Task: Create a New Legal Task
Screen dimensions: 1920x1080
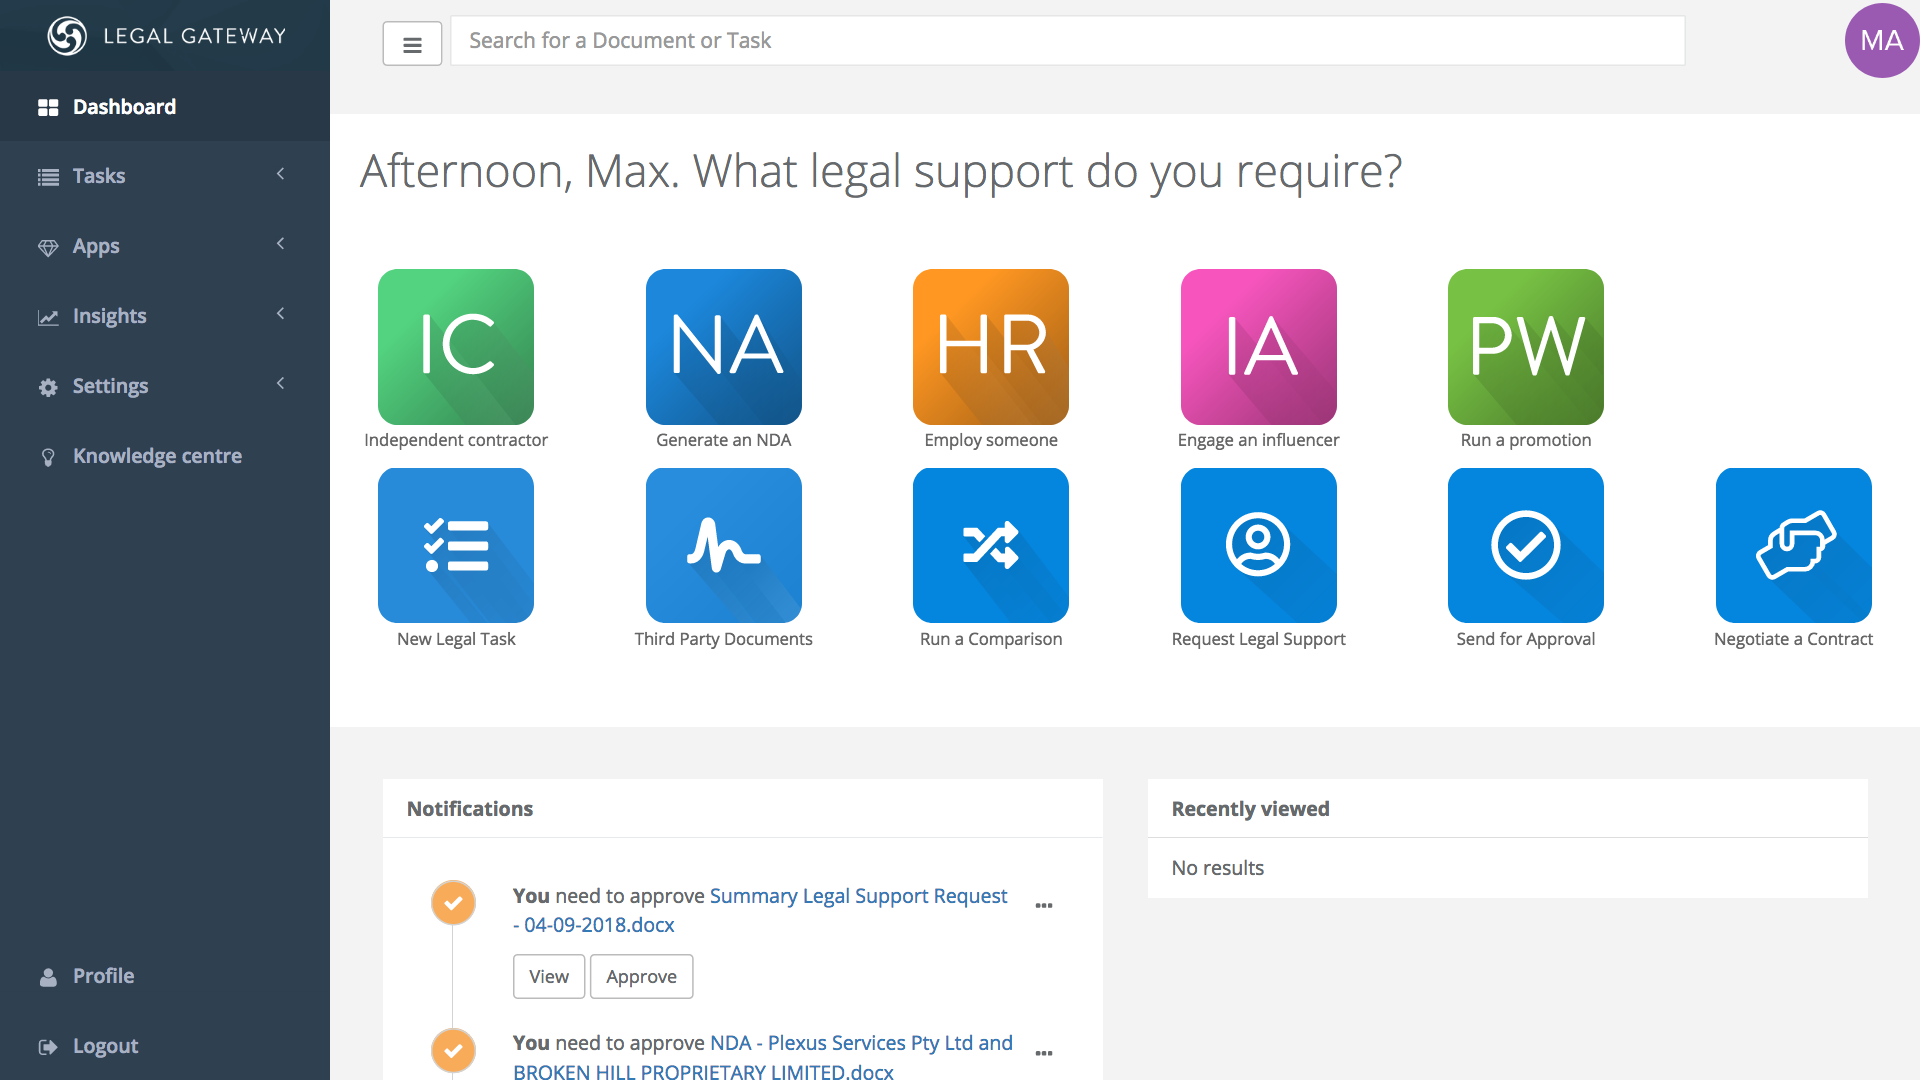Action: (455, 545)
